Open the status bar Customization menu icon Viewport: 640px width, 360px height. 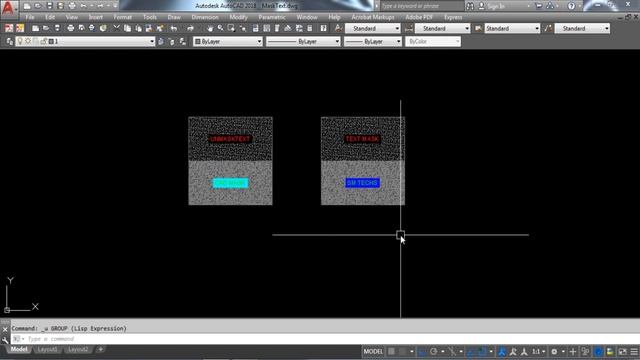634,351
